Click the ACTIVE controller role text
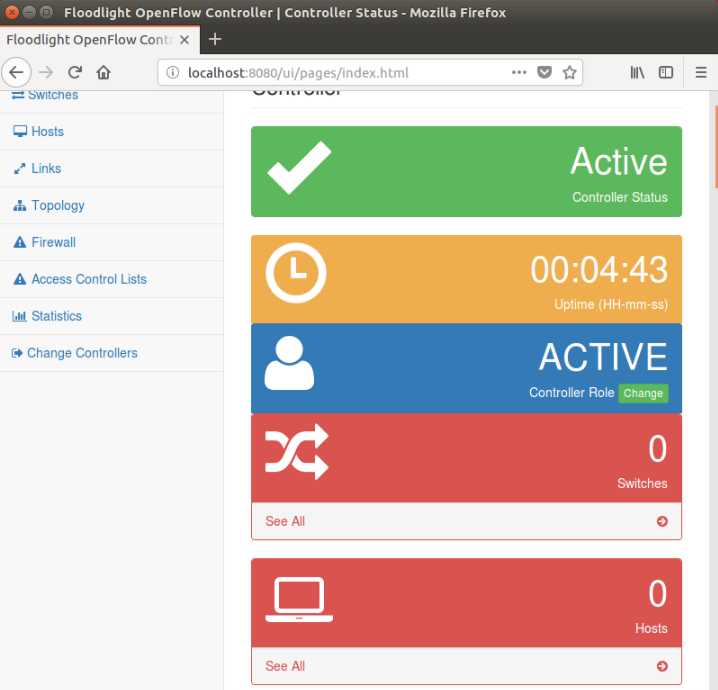Viewport: 718px width, 690px height. pyautogui.click(x=603, y=357)
